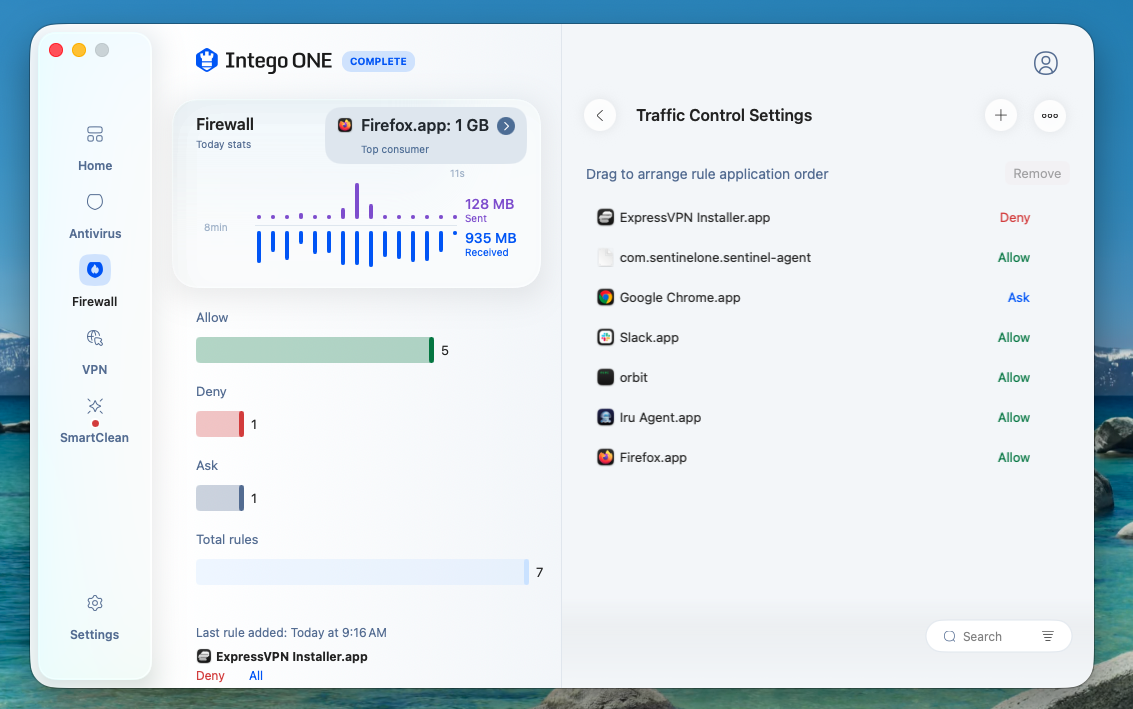1133x709 pixels.
Task: Open the Antivirus shield section
Action: coord(95,215)
